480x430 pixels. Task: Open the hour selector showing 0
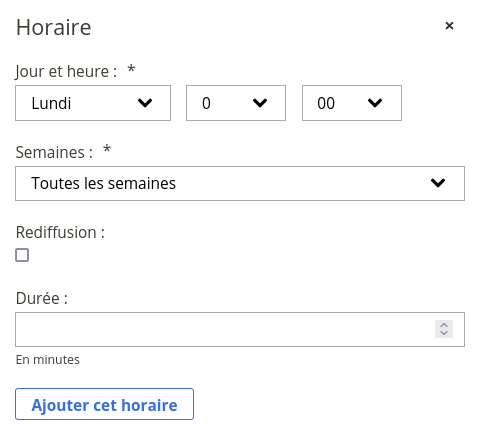coord(236,103)
